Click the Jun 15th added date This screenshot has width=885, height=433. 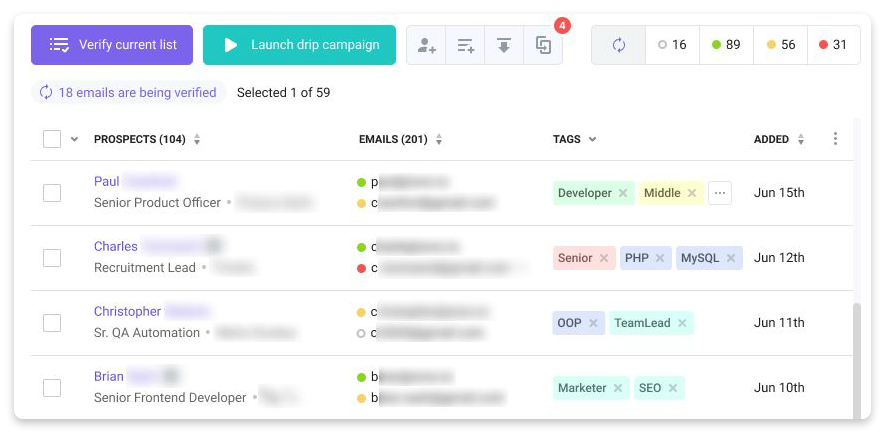point(779,193)
